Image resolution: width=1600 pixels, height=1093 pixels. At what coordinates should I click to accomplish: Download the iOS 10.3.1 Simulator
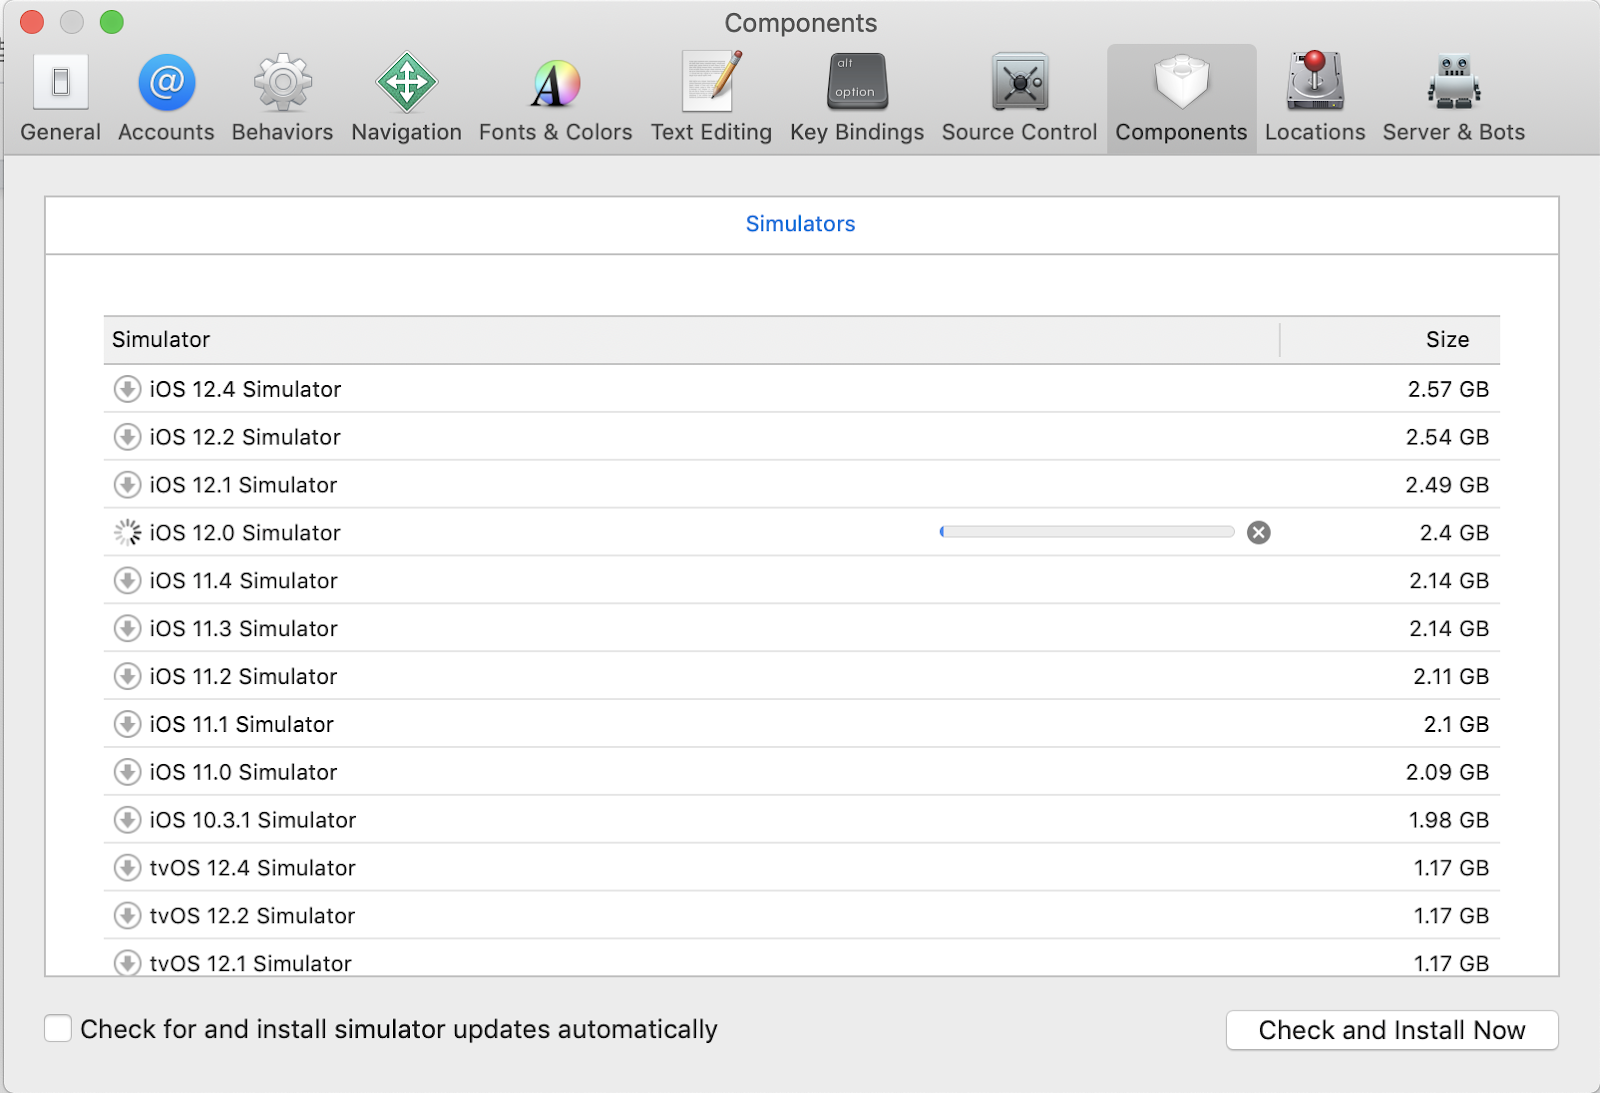127,820
